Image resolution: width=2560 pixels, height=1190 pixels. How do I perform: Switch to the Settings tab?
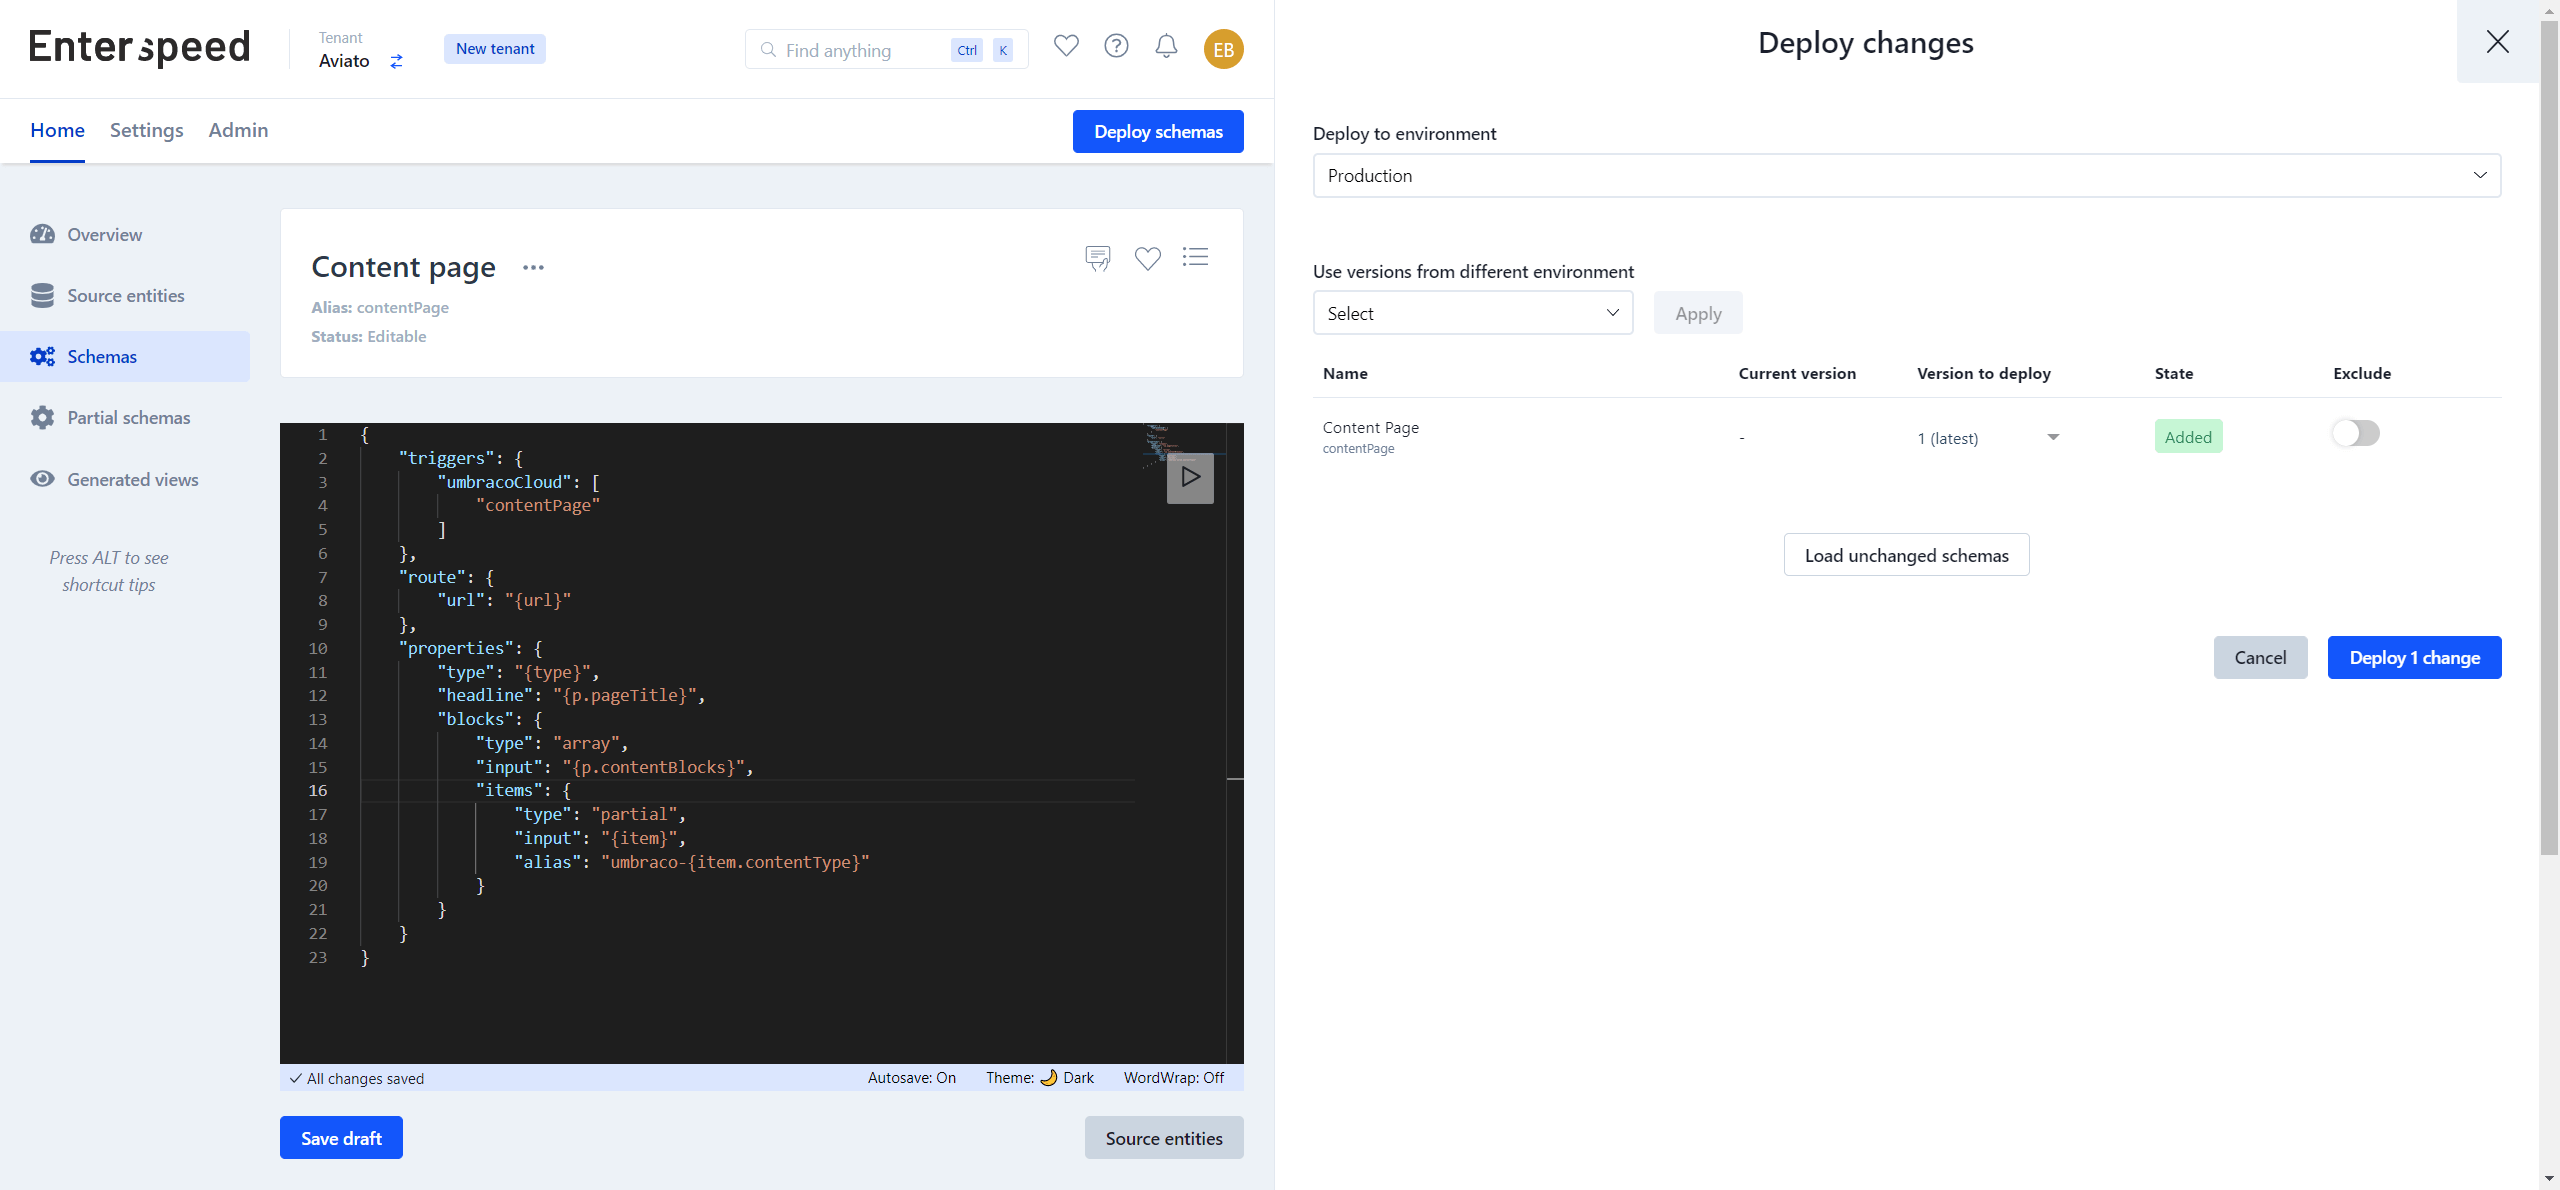point(146,130)
